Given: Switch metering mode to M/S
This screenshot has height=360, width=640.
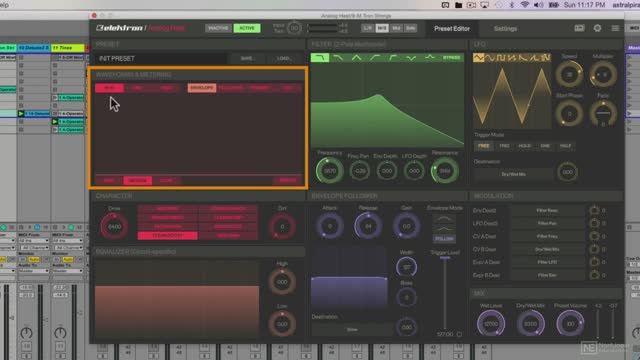Looking at the screenshot, I should click(382, 28).
